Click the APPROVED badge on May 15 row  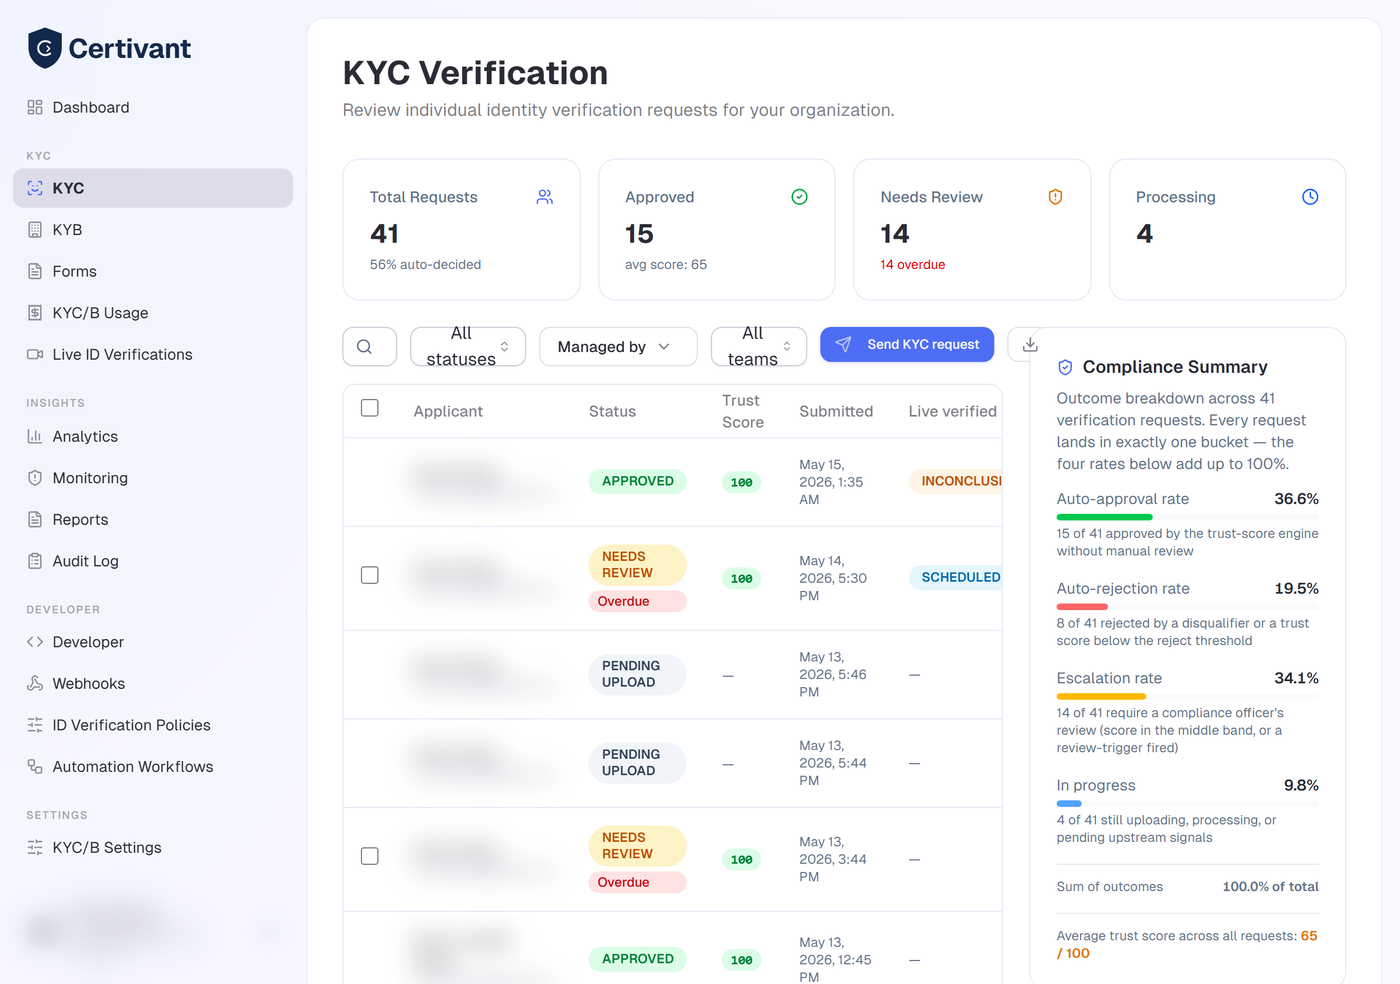point(638,481)
